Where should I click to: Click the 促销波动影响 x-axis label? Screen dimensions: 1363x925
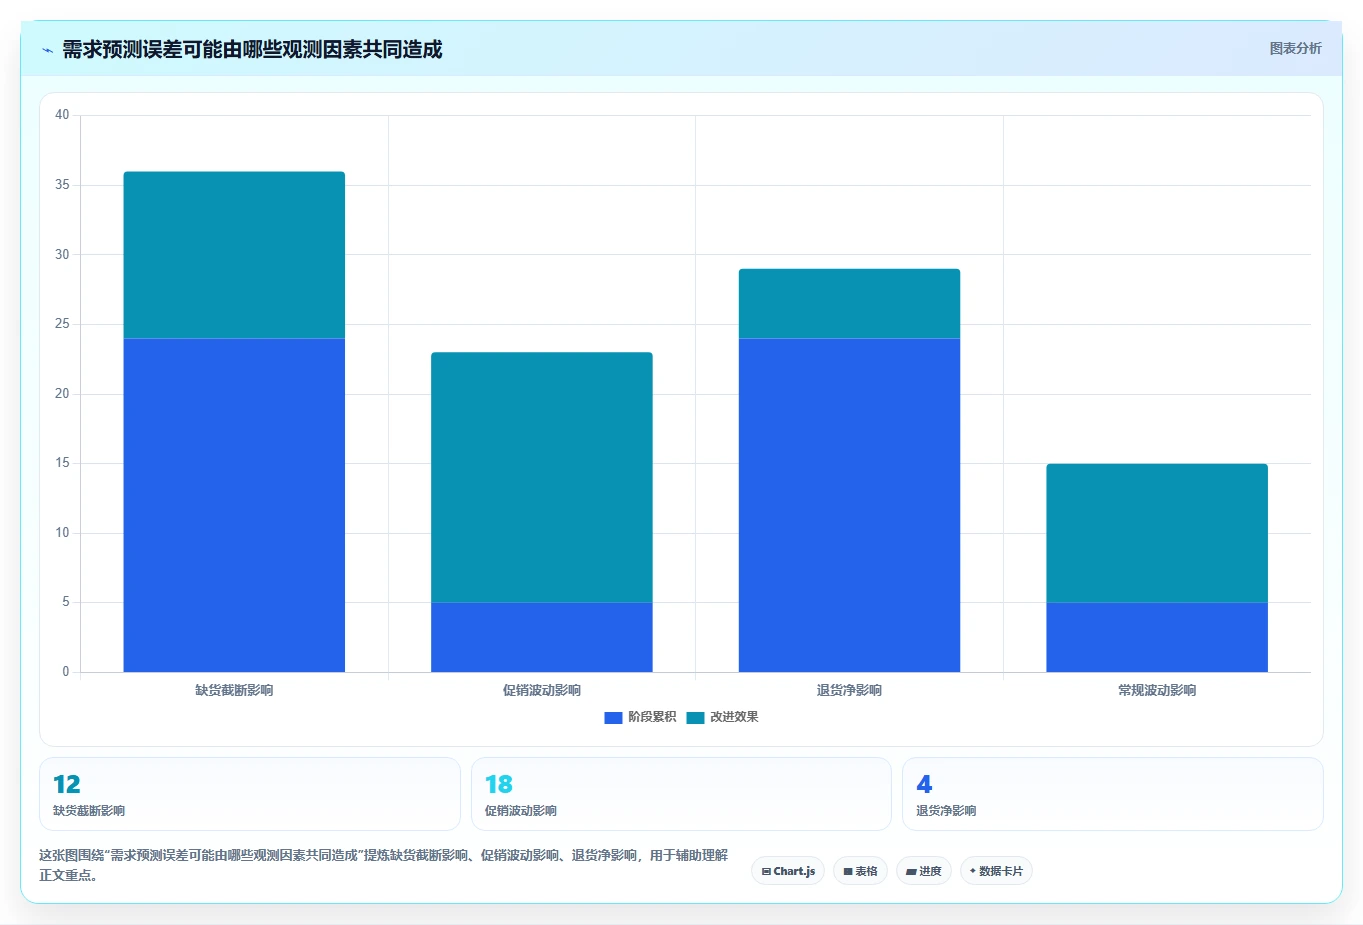[x=542, y=690]
